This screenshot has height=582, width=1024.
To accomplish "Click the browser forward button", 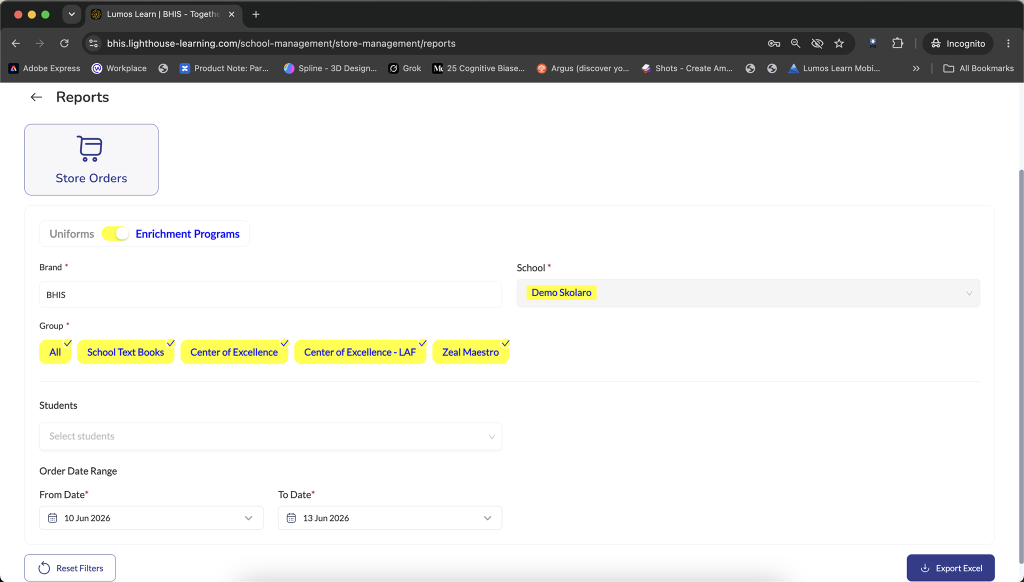I will pyautogui.click(x=40, y=43).
